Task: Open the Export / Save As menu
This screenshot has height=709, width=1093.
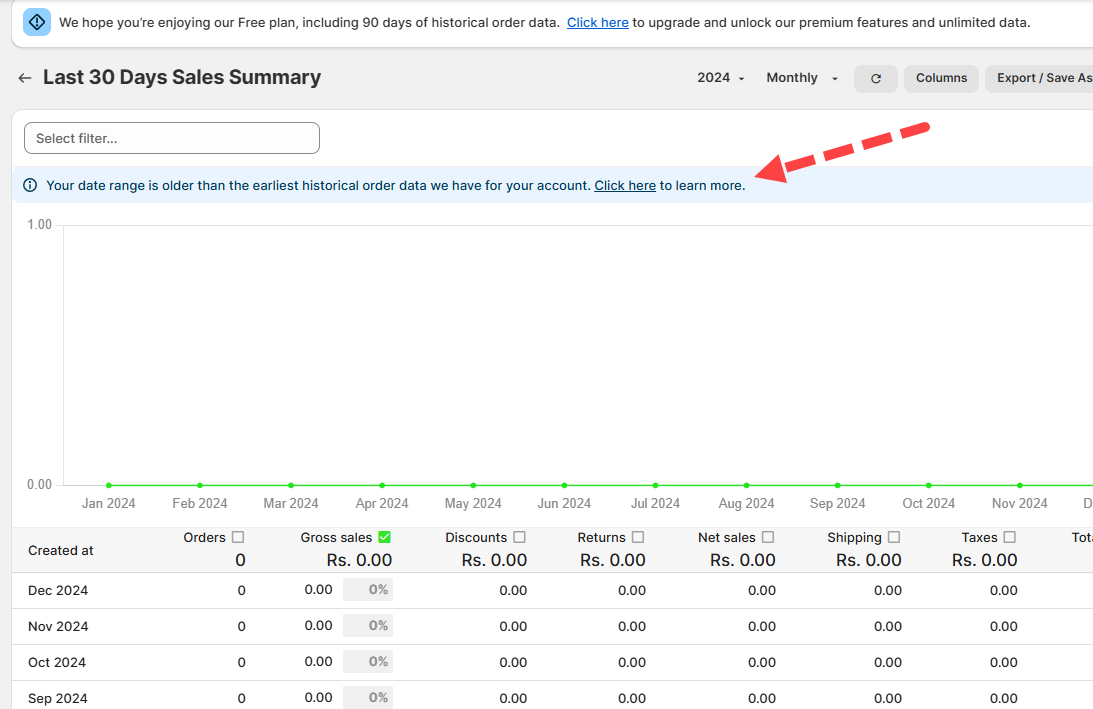Action: (x=1040, y=78)
